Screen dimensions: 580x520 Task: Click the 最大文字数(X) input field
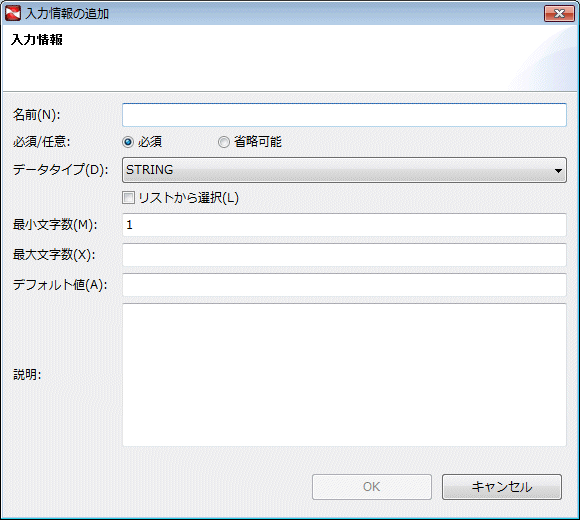tap(344, 254)
